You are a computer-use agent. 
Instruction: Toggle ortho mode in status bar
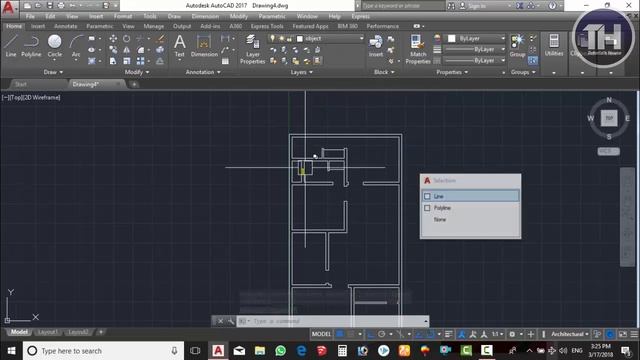coord(371,334)
